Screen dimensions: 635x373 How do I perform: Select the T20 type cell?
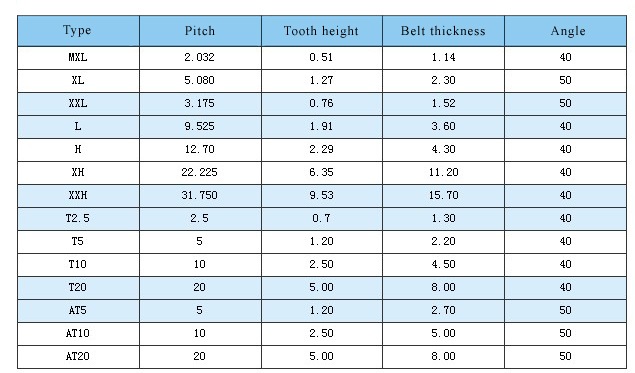(x=79, y=288)
